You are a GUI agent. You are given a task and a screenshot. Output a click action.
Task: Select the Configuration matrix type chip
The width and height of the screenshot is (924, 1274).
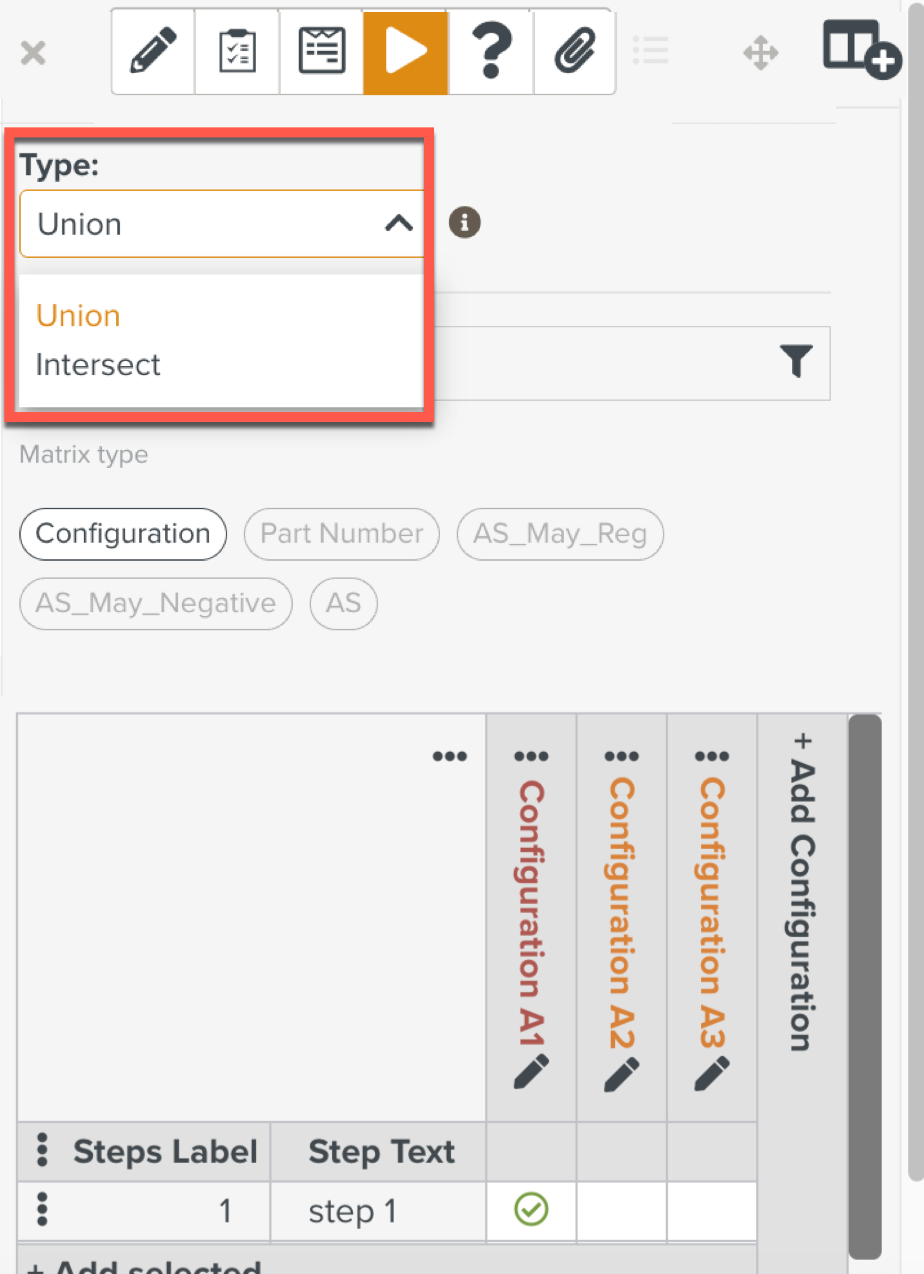coord(122,534)
